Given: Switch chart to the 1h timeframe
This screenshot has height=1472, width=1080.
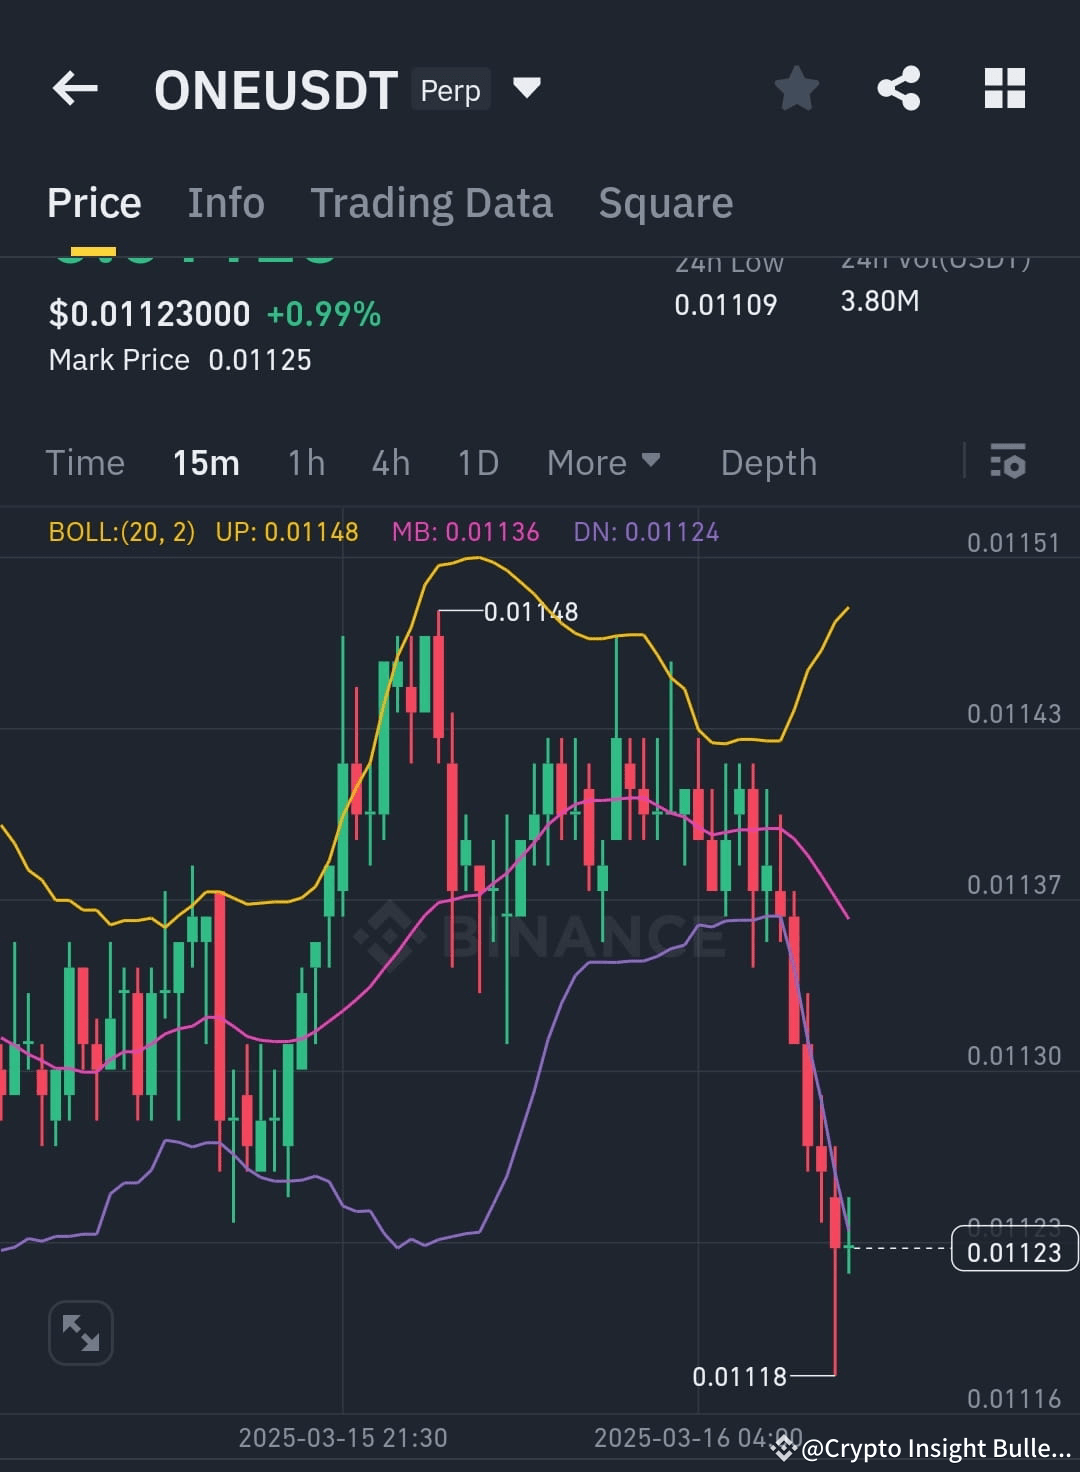Looking at the screenshot, I should point(305,462).
